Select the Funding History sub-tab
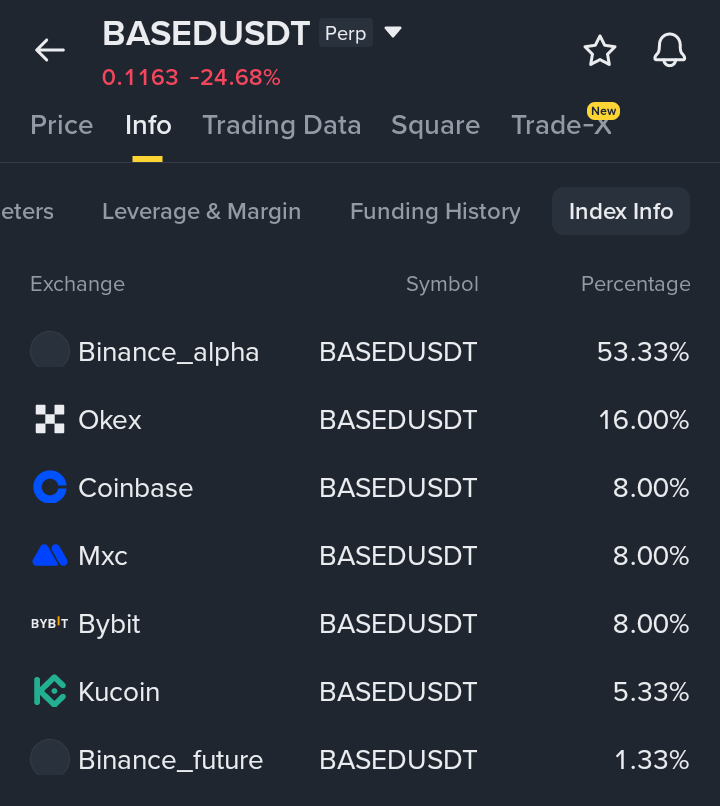 tap(435, 211)
